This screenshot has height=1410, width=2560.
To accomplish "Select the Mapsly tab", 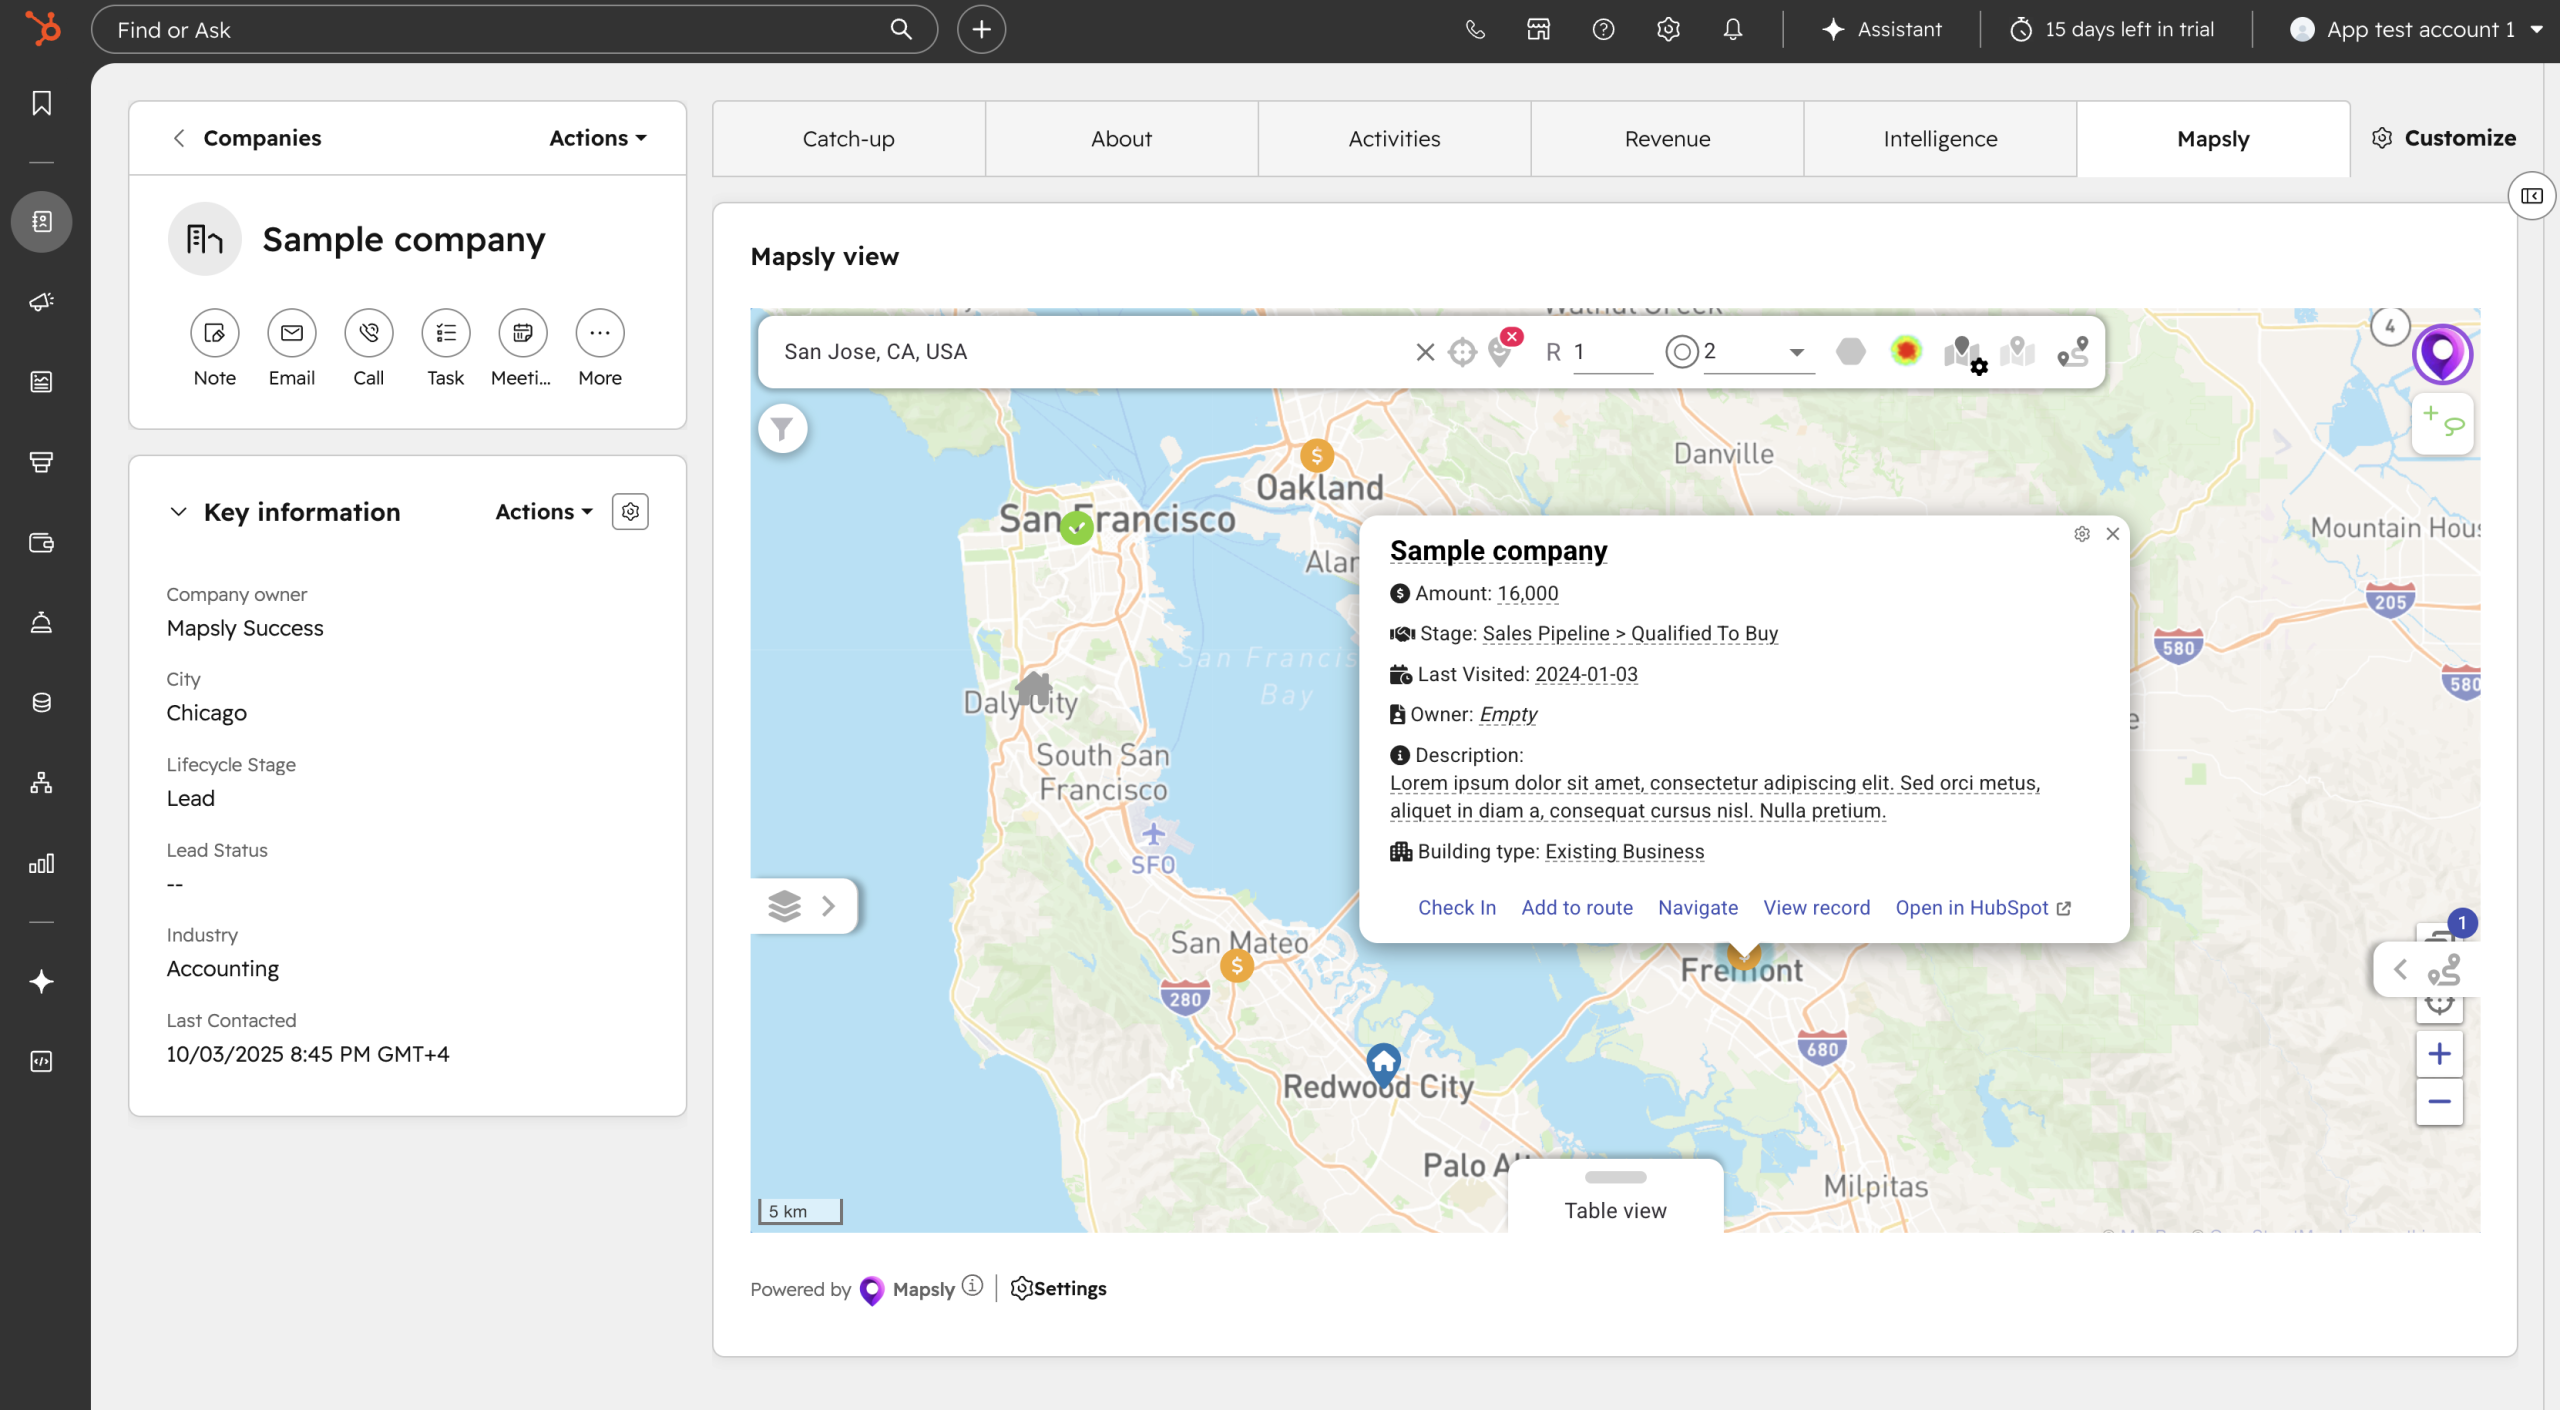I will coord(2213,139).
